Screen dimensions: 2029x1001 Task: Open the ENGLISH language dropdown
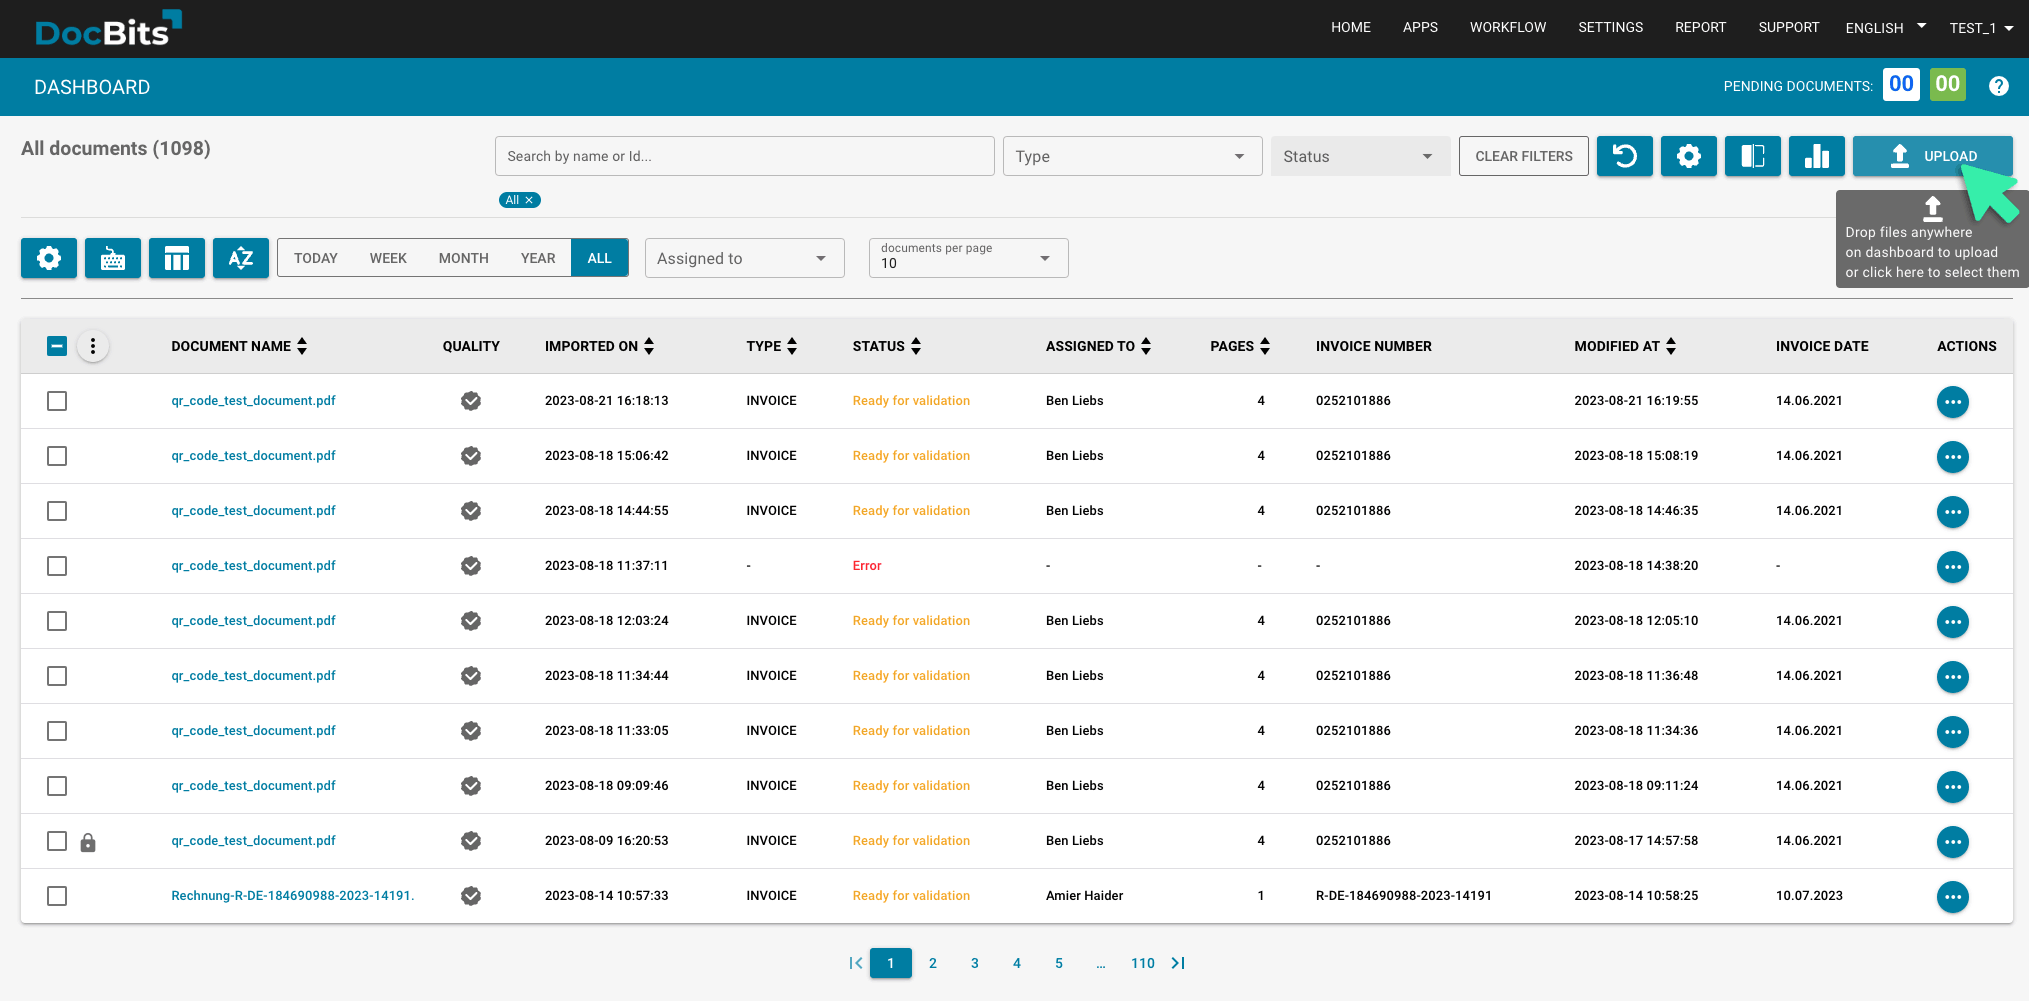click(1885, 28)
